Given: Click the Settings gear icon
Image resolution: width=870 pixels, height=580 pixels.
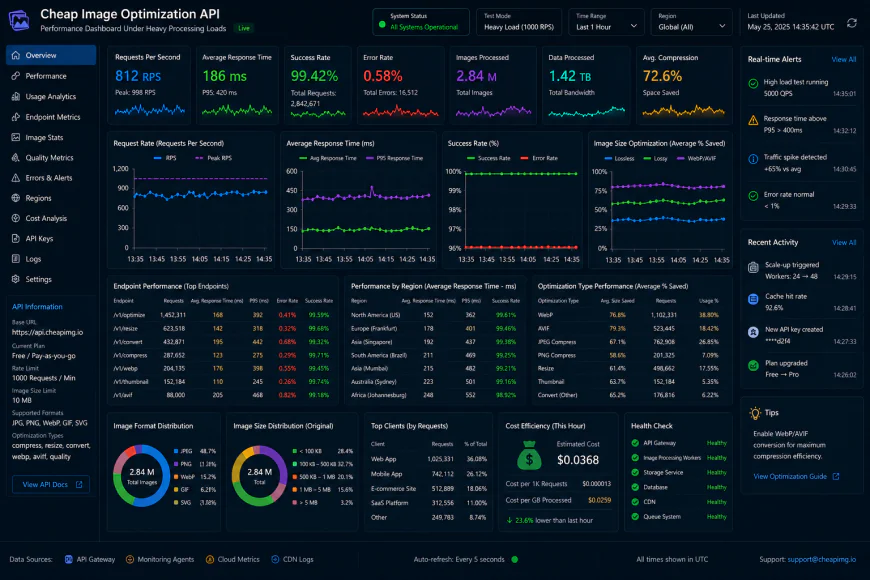Looking at the screenshot, I should [16, 279].
